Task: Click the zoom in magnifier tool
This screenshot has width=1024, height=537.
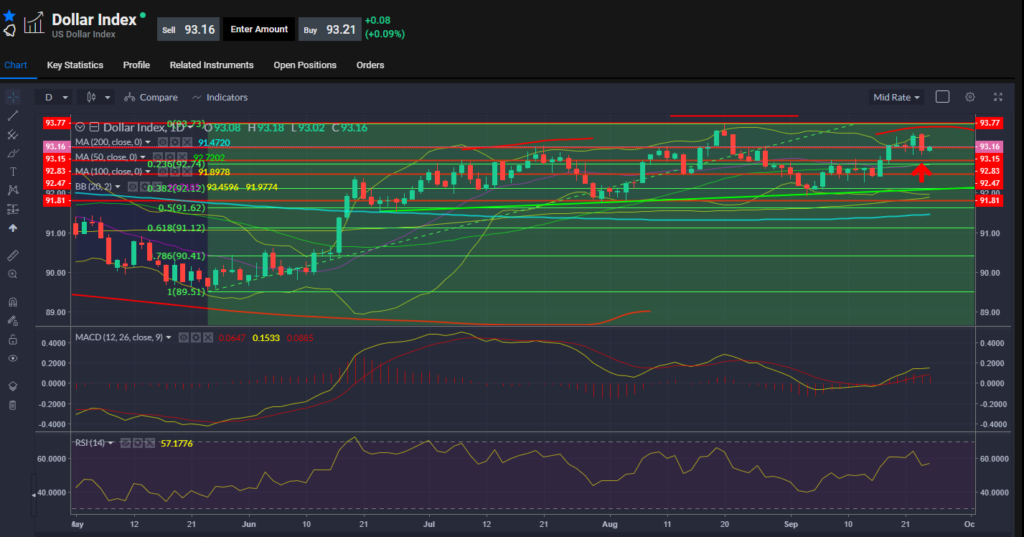Action: coord(12,273)
